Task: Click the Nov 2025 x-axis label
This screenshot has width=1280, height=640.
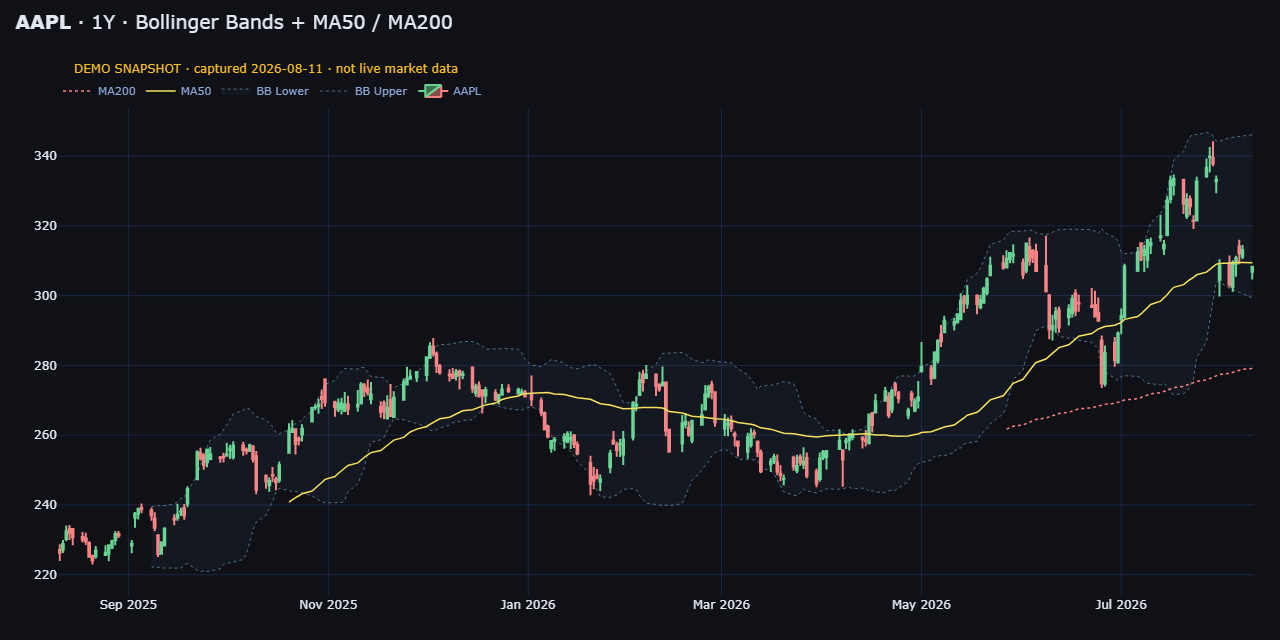Action: pyautogui.click(x=328, y=605)
